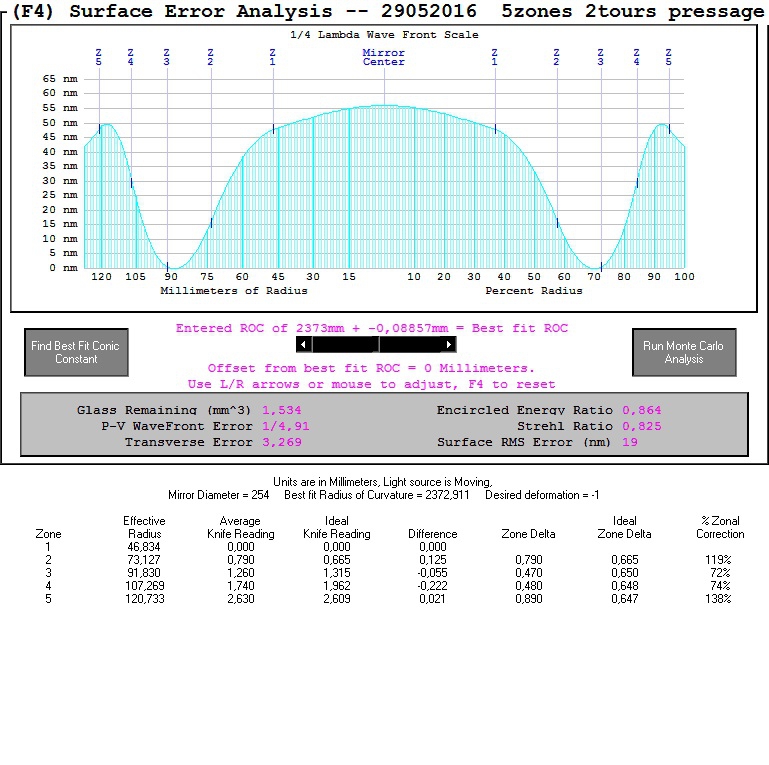Click P-V WaveFront Error value 1/4,91
This screenshot has width=769, height=765.
point(285,426)
